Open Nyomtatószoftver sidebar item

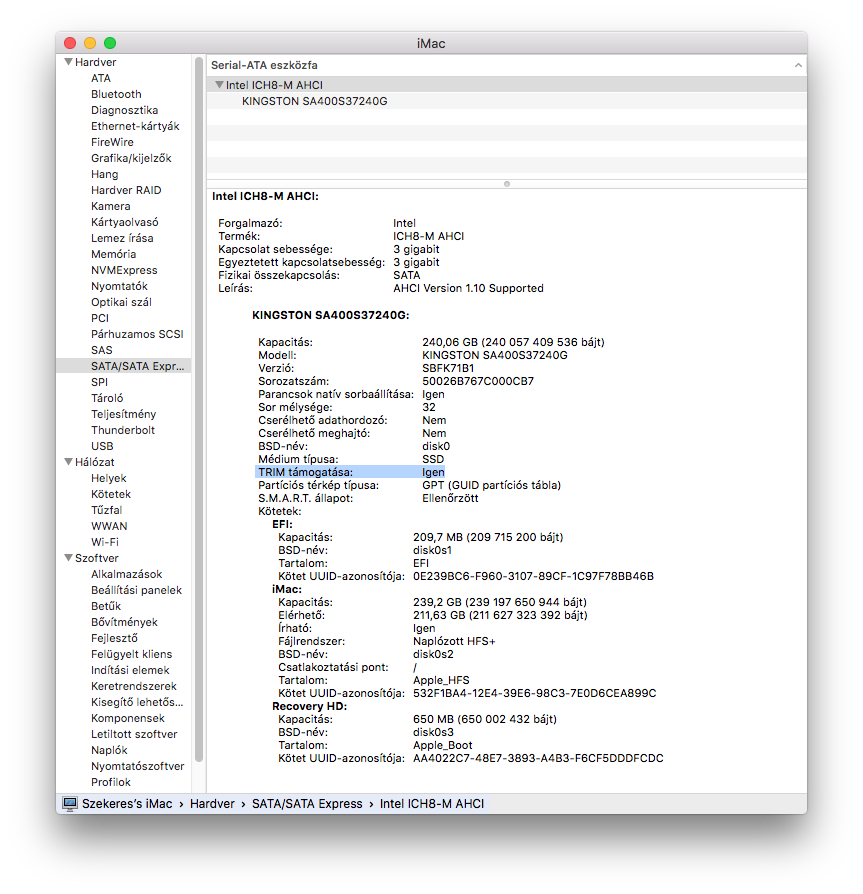click(x=138, y=766)
